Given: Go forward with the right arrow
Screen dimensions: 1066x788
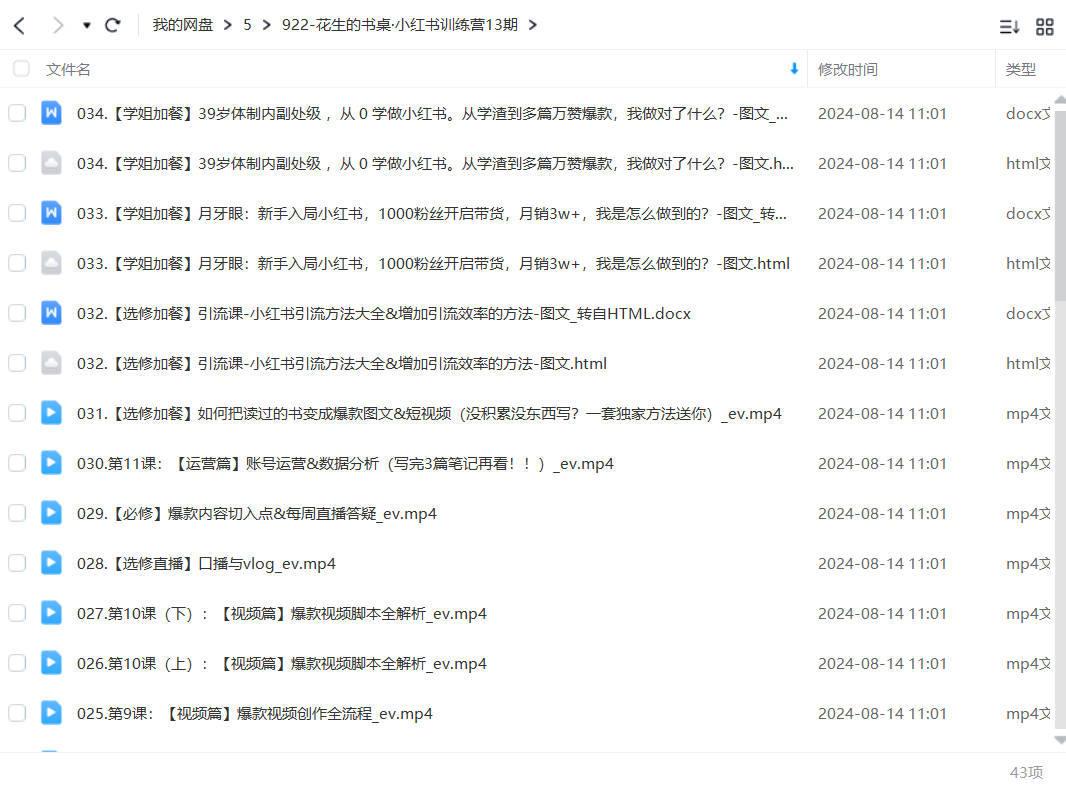Looking at the screenshot, I should coord(58,26).
